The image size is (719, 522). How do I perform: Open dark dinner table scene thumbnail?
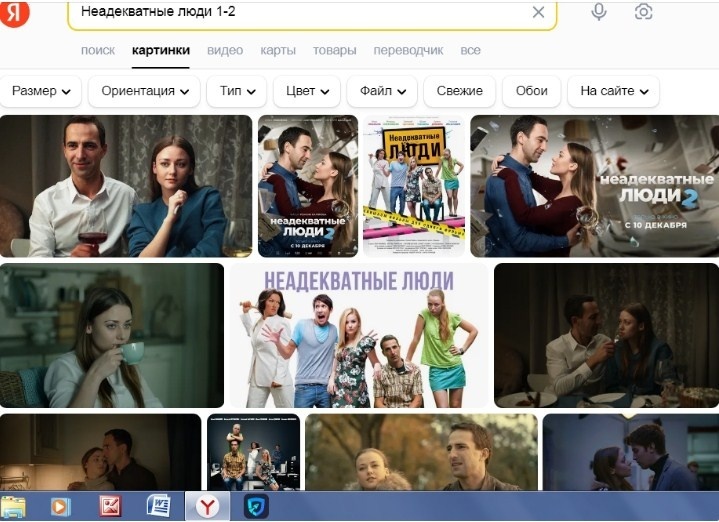coord(607,335)
